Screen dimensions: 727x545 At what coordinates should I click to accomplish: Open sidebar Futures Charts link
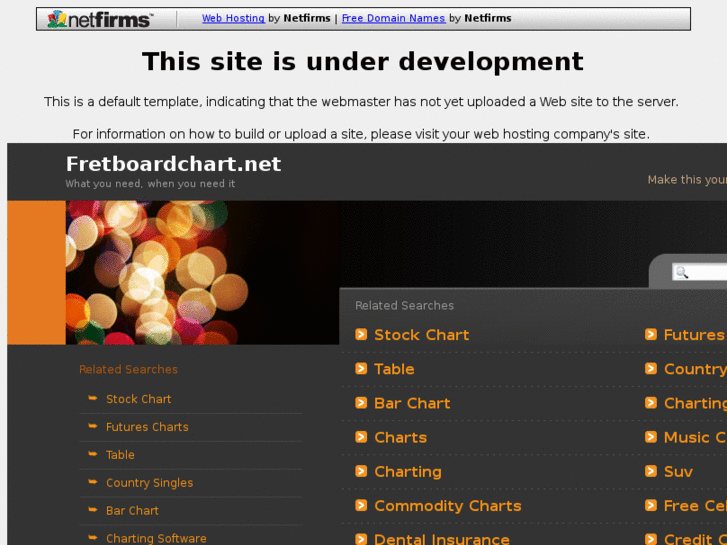(147, 427)
